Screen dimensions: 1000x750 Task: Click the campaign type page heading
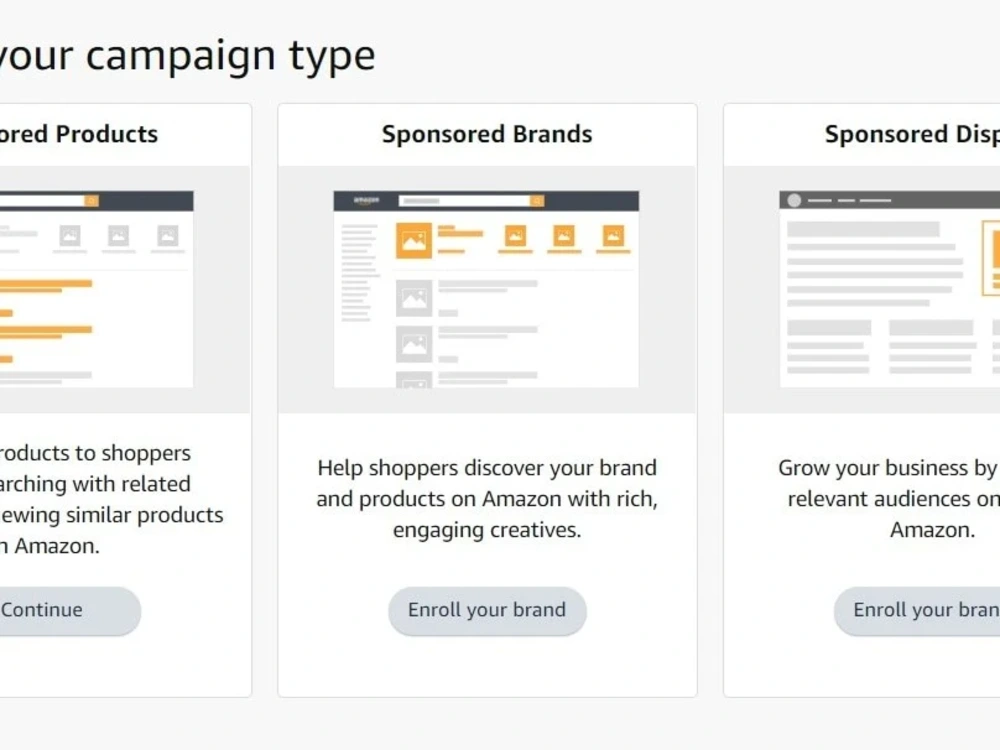tap(188, 55)
